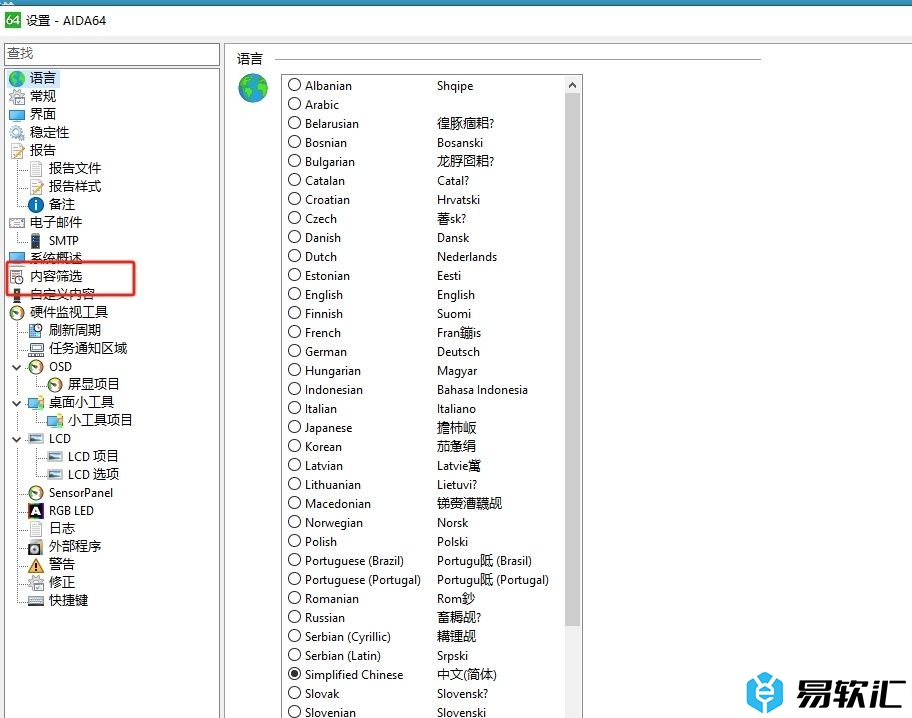Click the 屏显项目 gauge icon
This screenshot has width=912, height=718.
pyautogui.click(x=55, y=385)
